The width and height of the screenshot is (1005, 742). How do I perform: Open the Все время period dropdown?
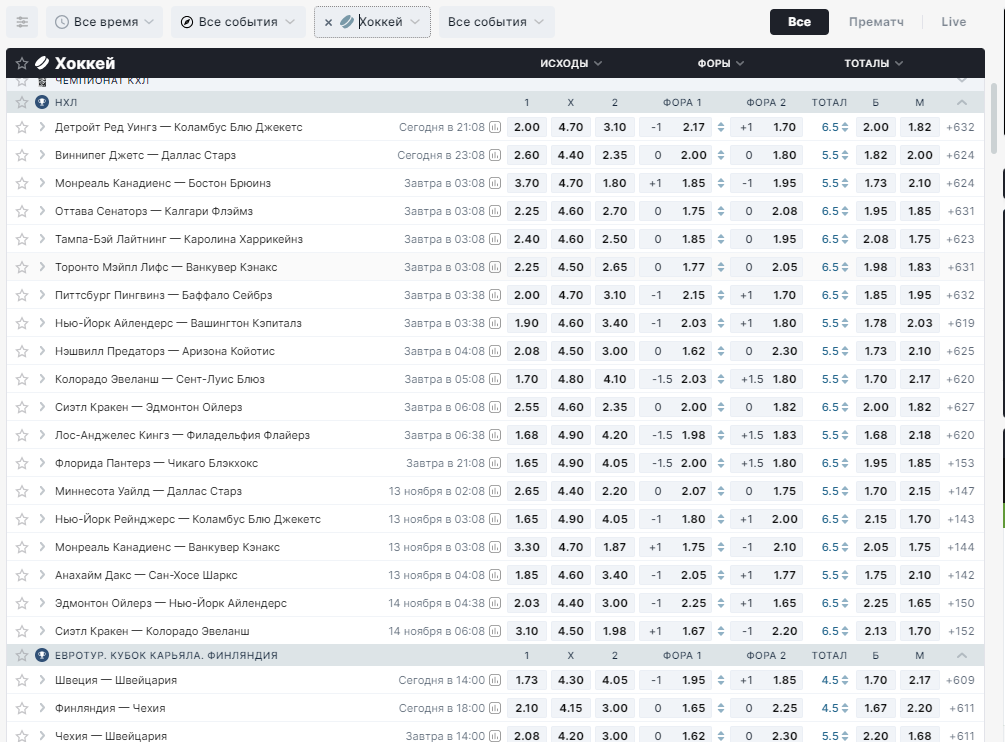tap(104, 22)
